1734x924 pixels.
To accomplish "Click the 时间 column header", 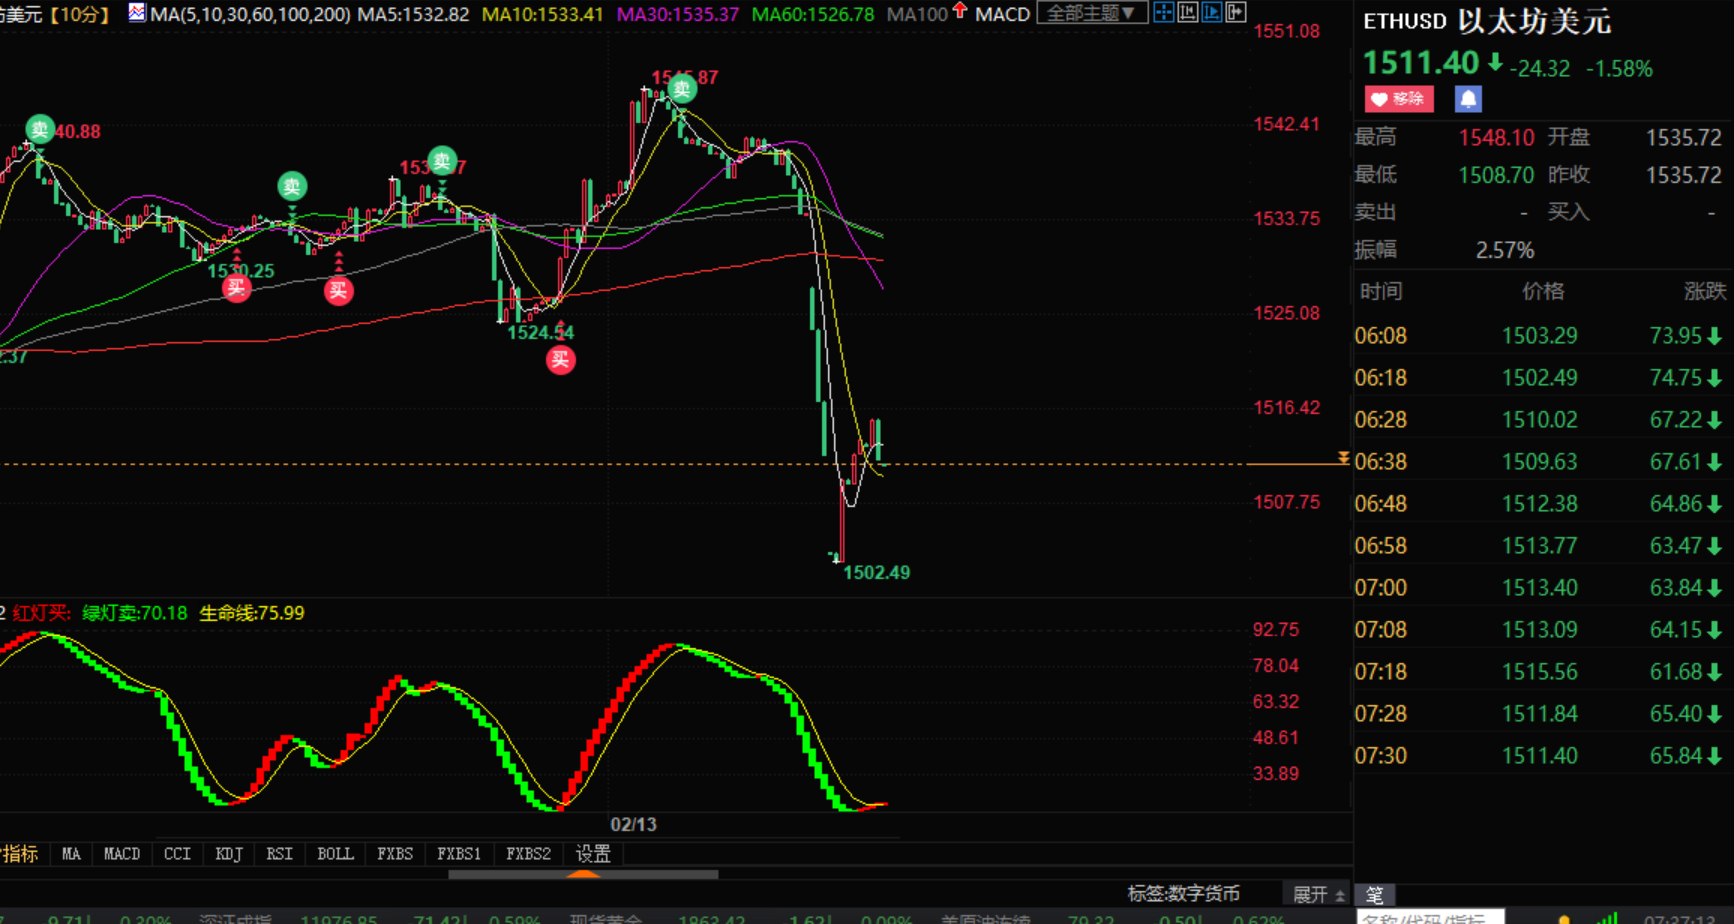I will click(1381, 292).
